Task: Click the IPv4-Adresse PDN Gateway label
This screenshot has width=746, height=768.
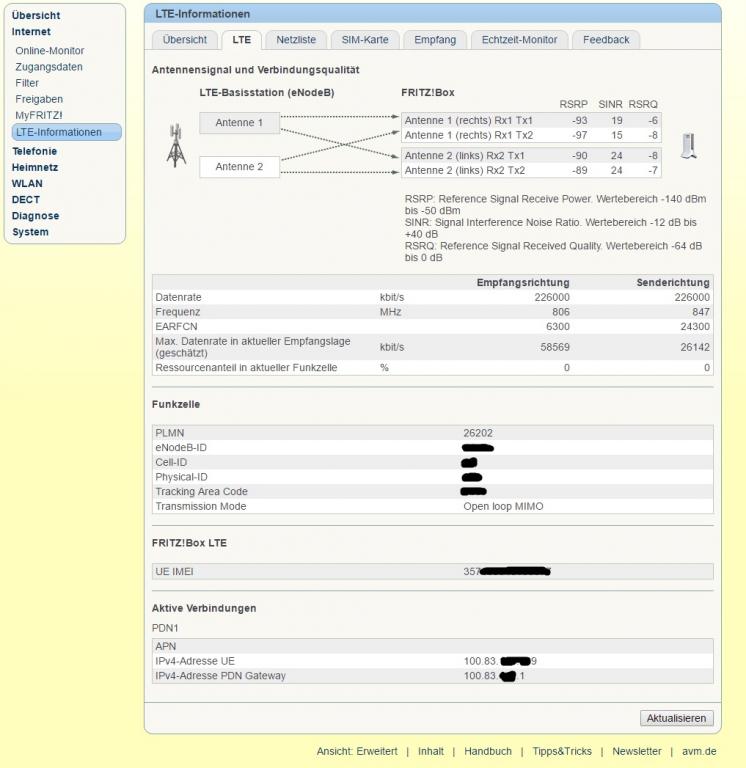Action: click(x=220, y=676)
